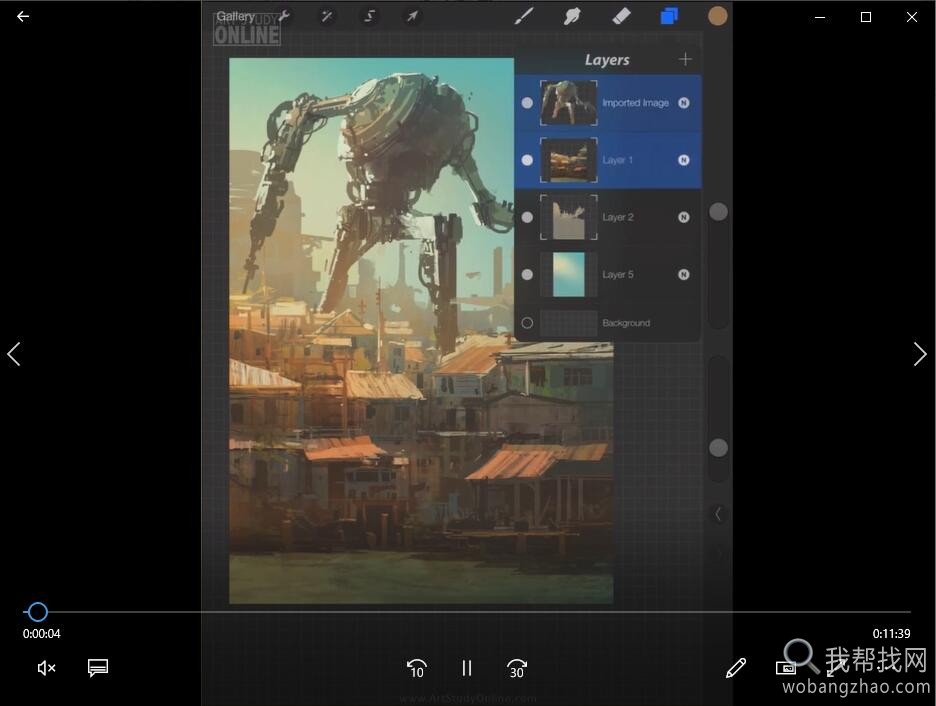Click the "Layer 2" name text
Image resolution: width=936 pixels, height=706 pixels.
pyautogui.click(x=618, y=217)
